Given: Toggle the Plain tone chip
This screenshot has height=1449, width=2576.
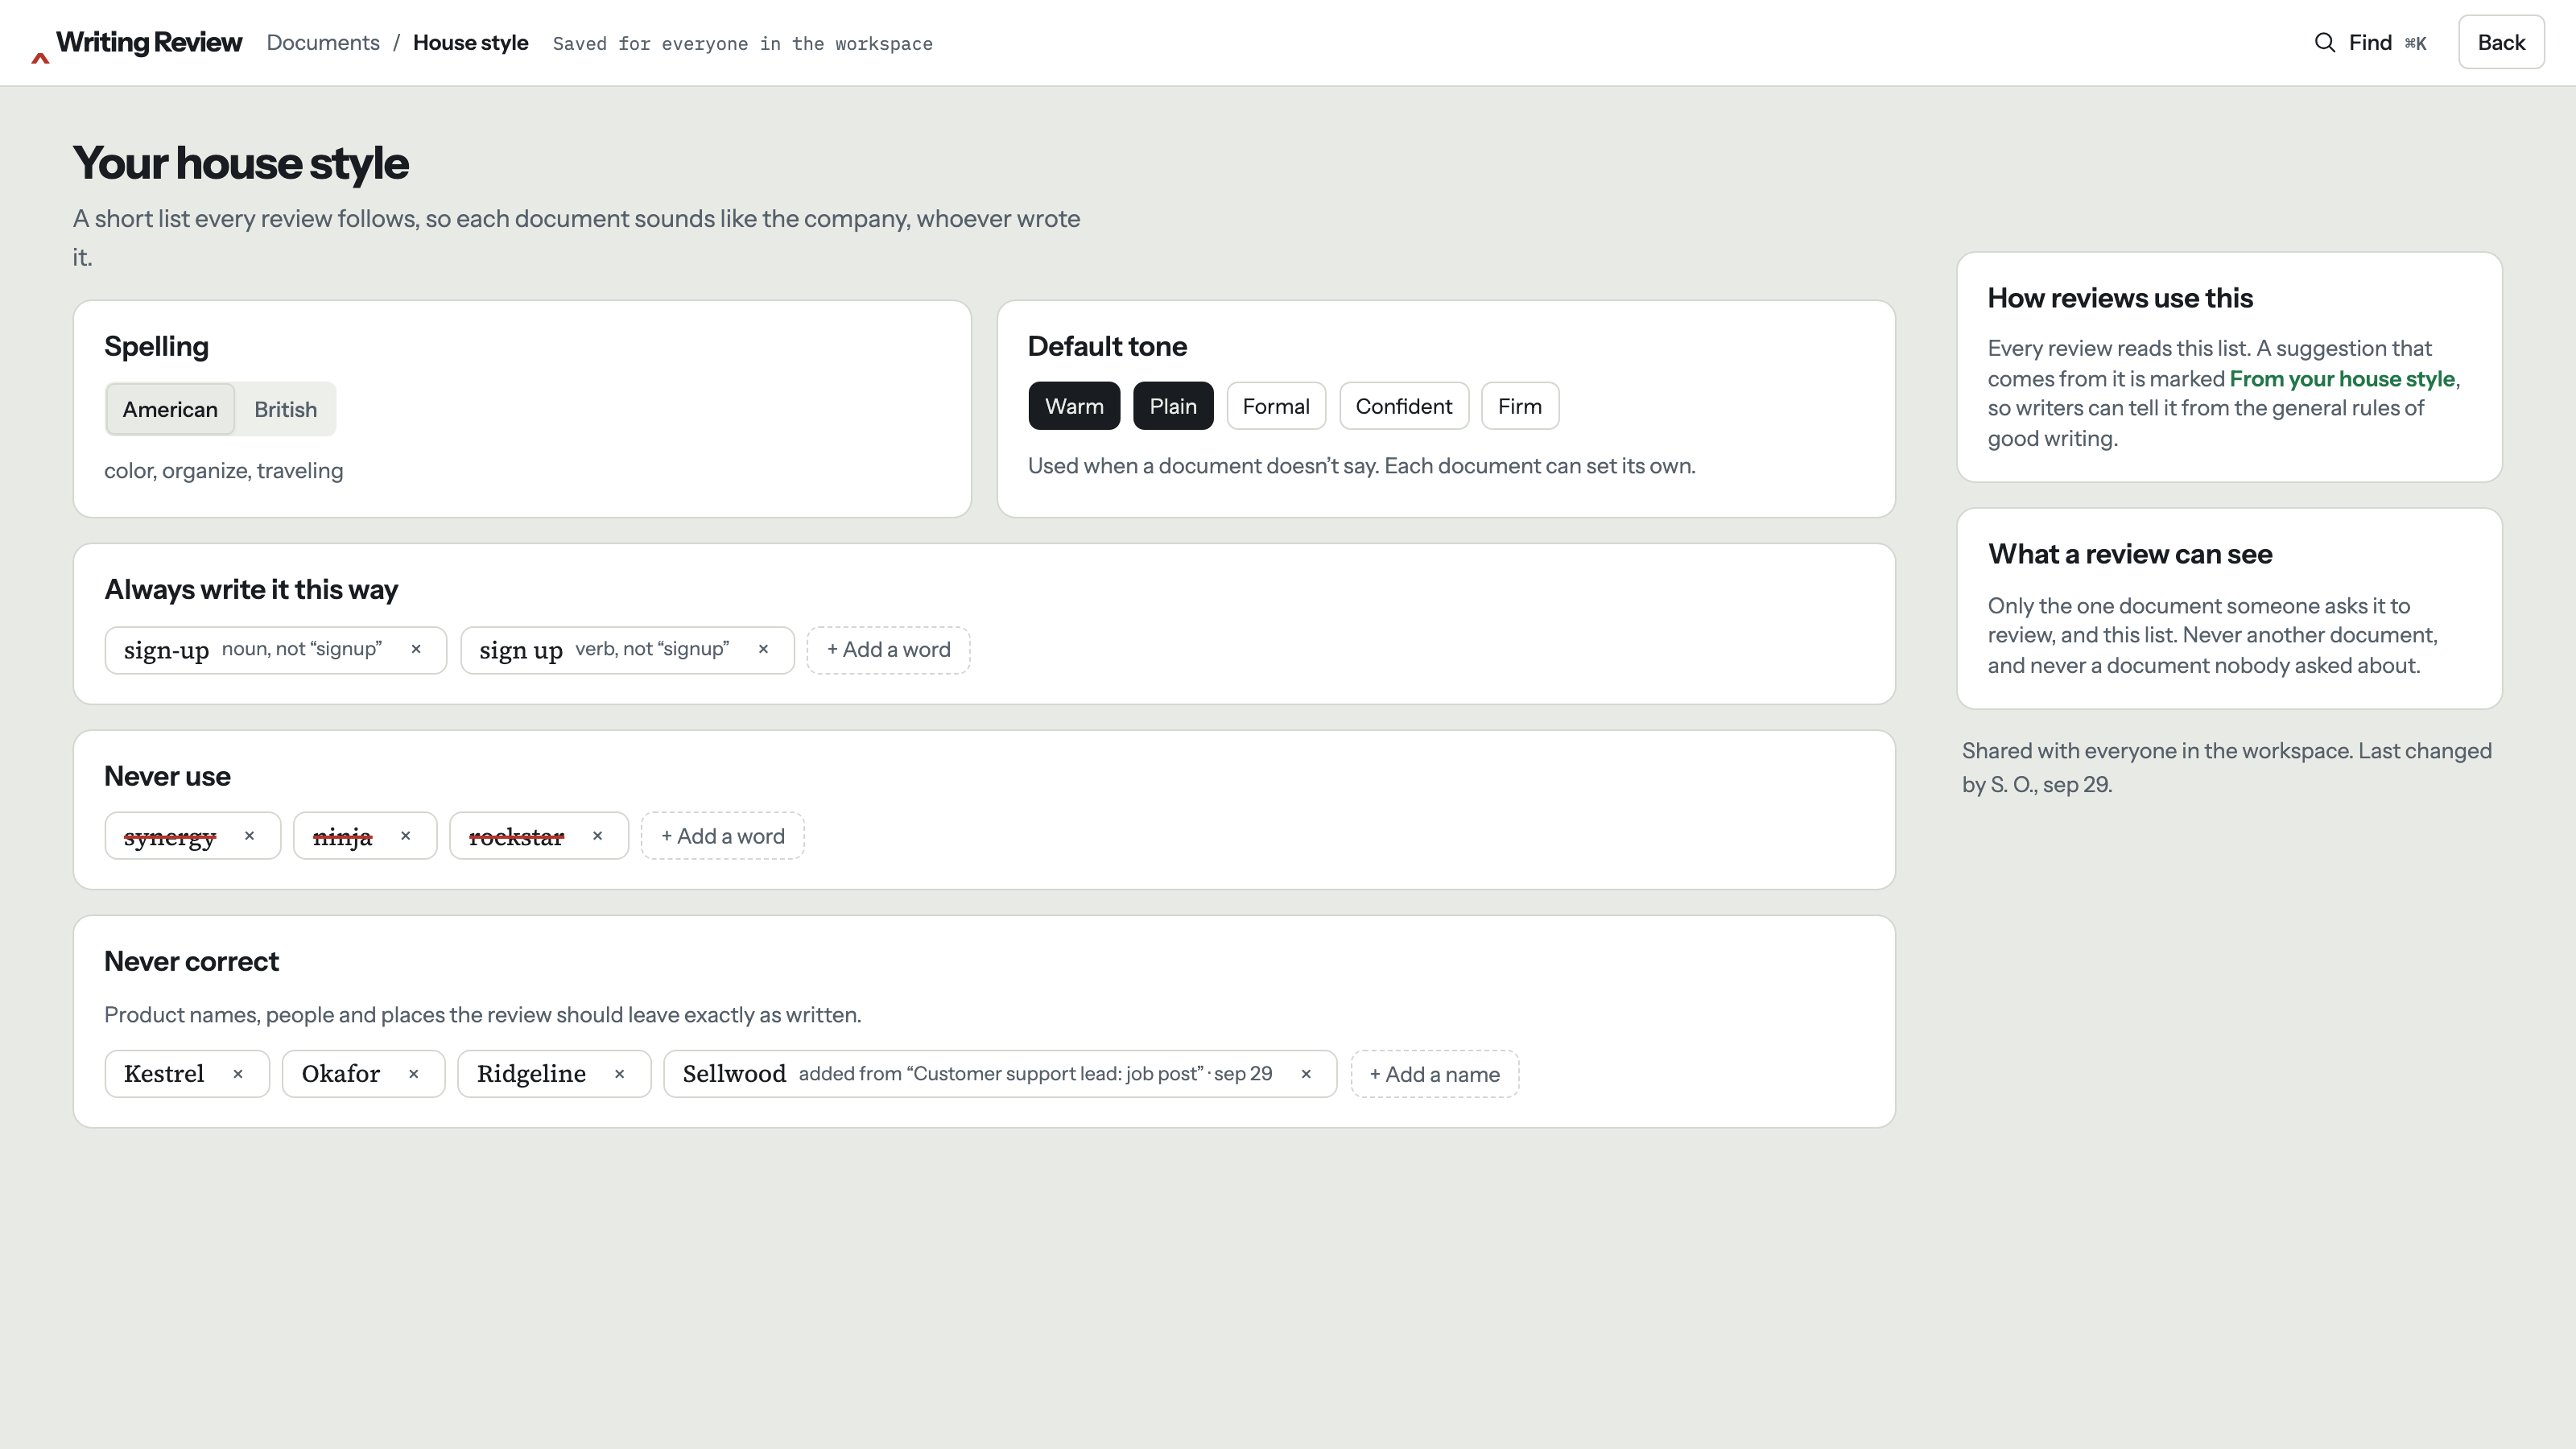Looking at the screenshot, I should [1173, 406].
